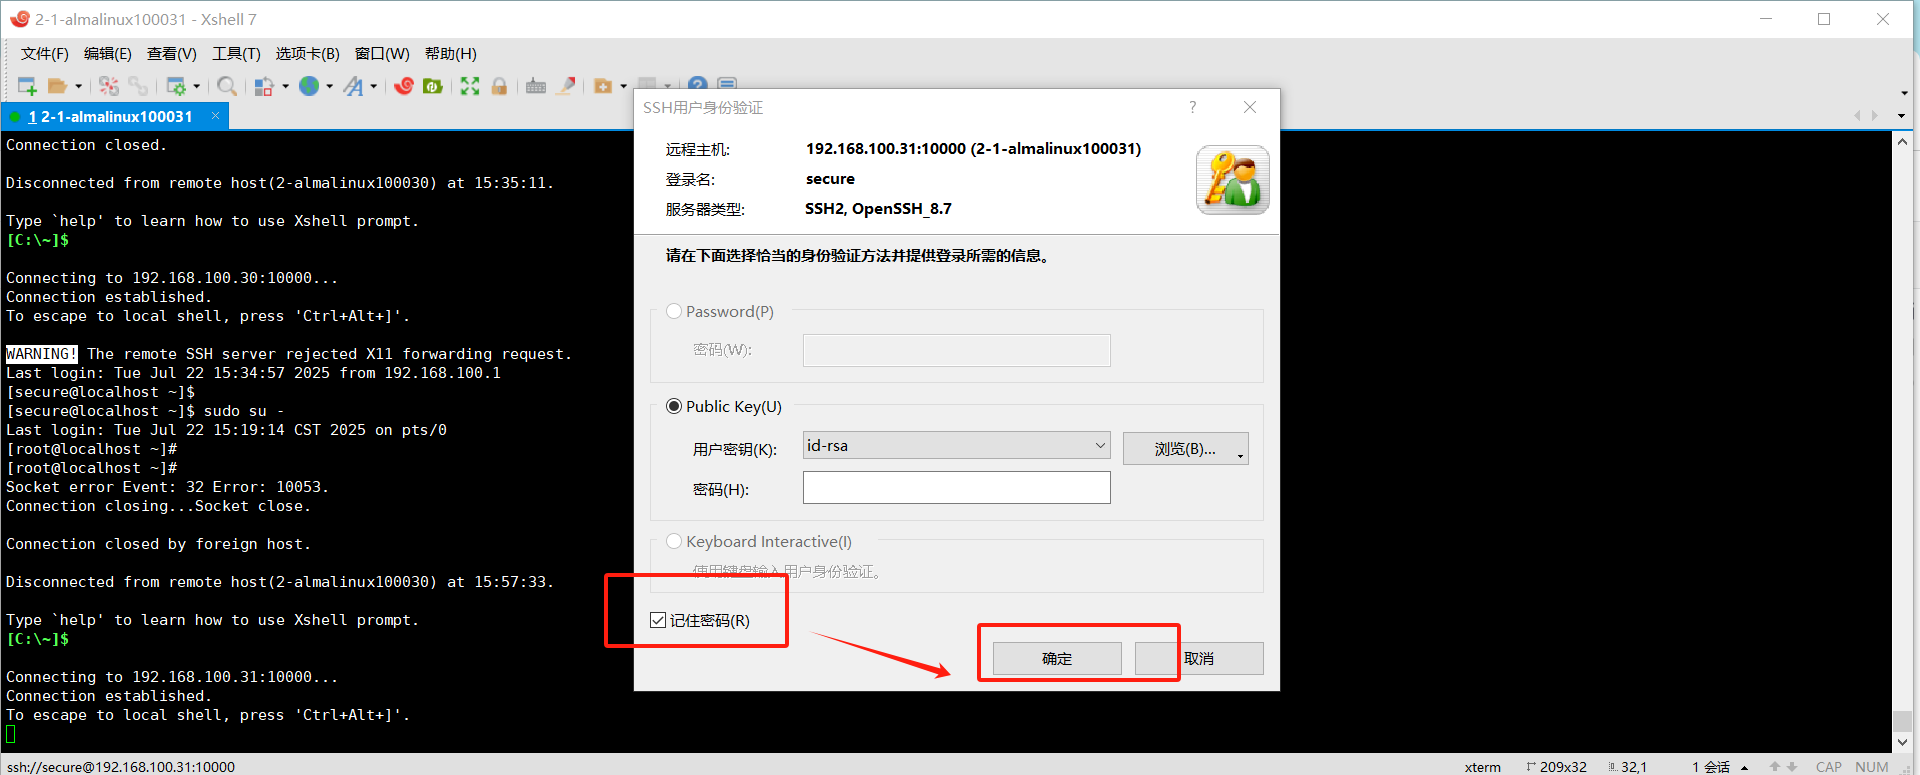The width and height of the screenshot is (1920, 775).
Task: Expand properties gear dropdown arrow
Action: point(196,86)
